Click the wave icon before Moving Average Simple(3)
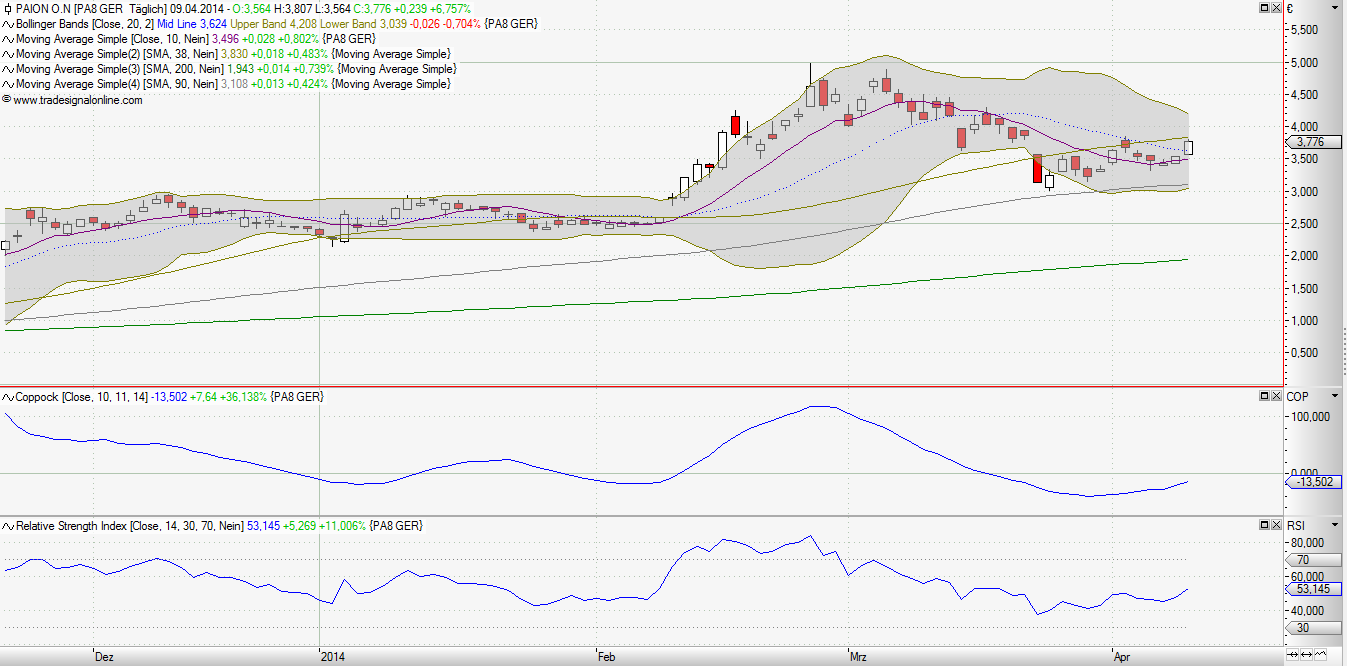 coord(8,69)
